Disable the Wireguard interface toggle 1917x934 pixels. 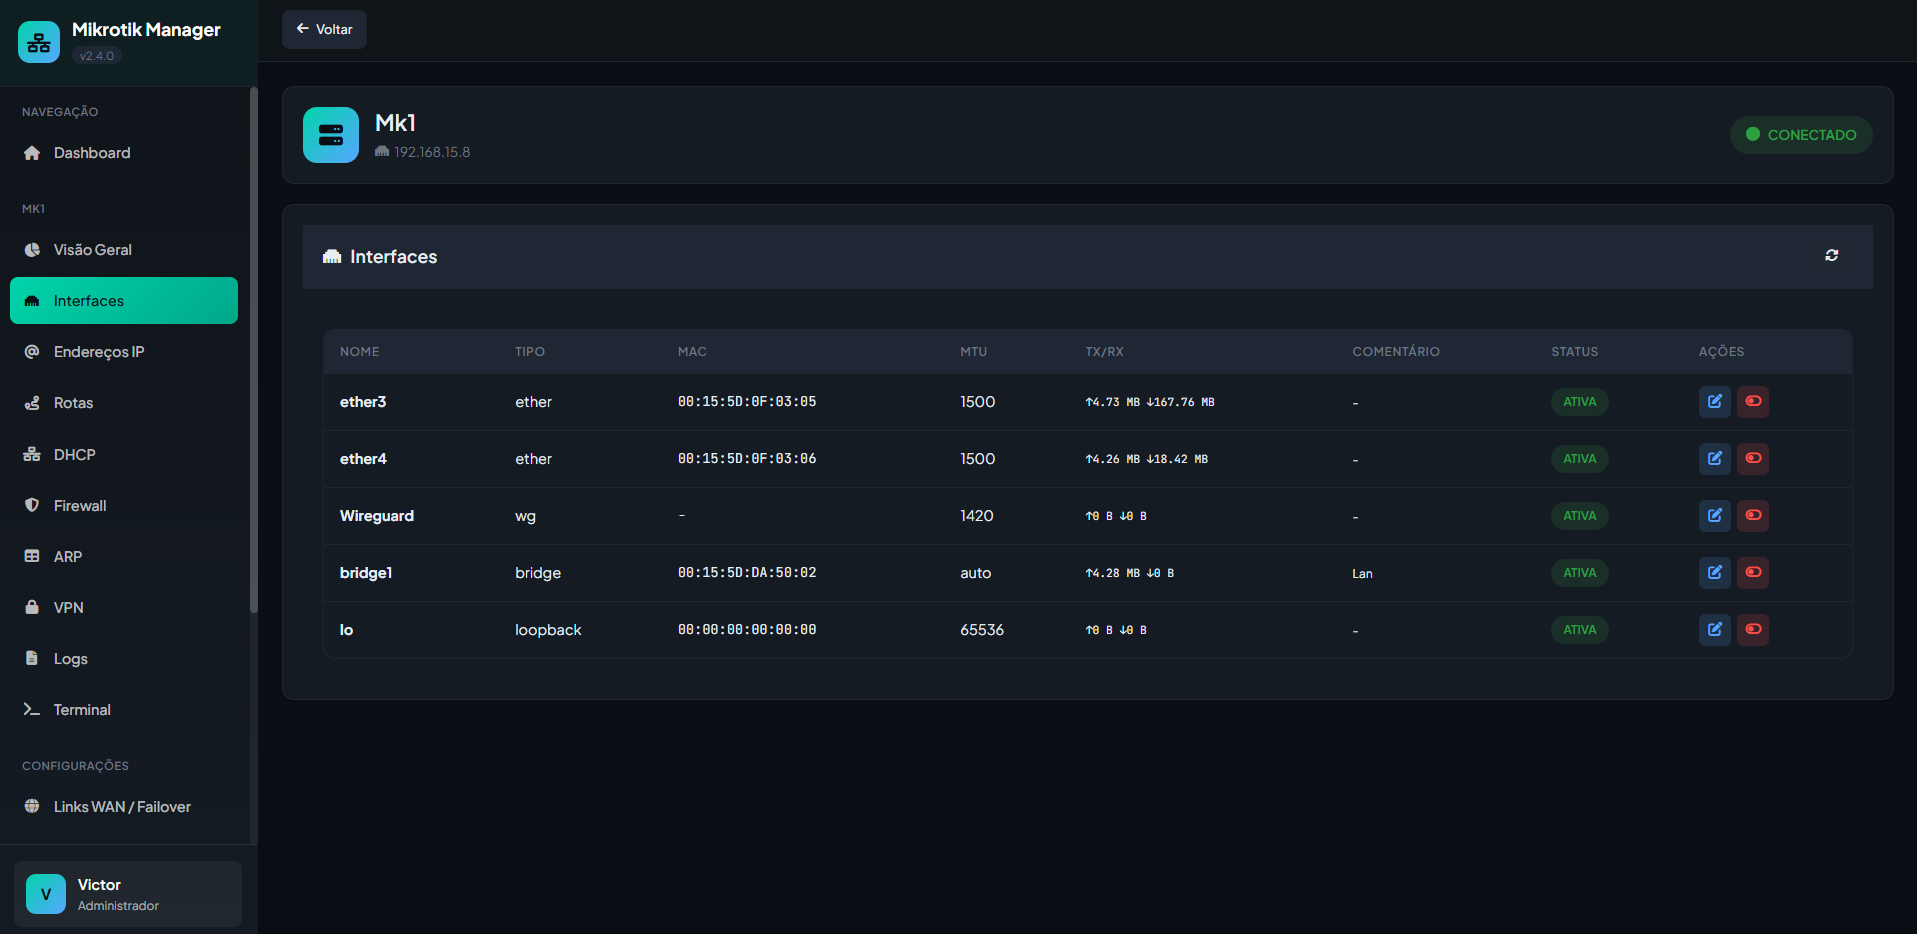[x=1753, y=516]
